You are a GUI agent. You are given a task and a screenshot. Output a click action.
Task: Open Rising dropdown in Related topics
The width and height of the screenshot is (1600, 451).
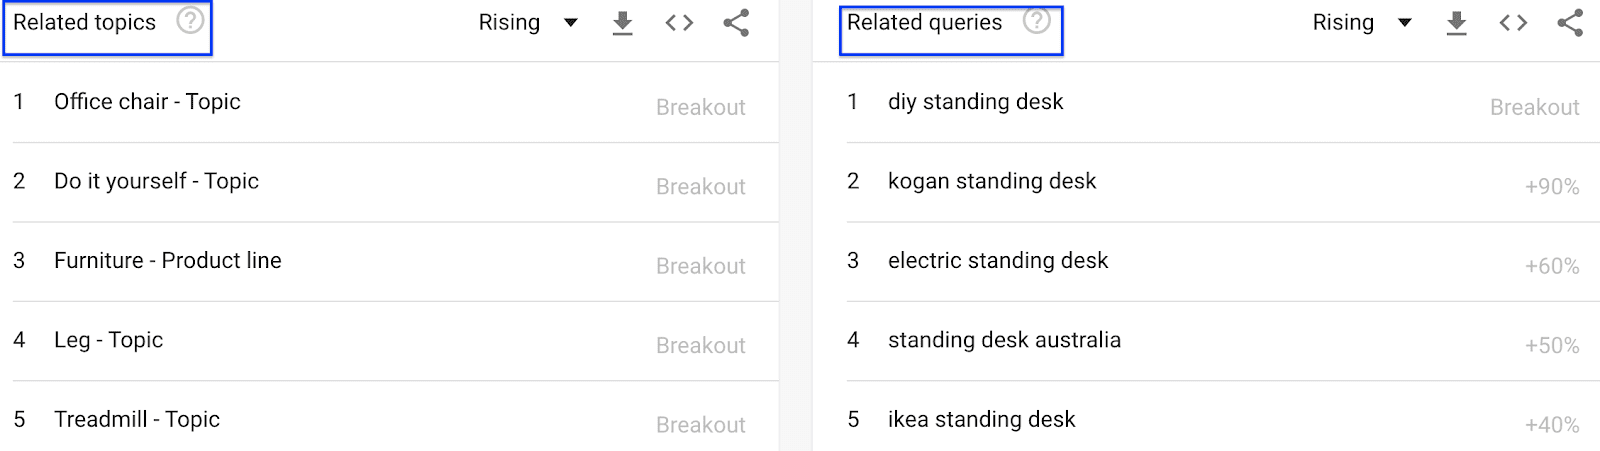pyautogui.click(x=528, y=23)
